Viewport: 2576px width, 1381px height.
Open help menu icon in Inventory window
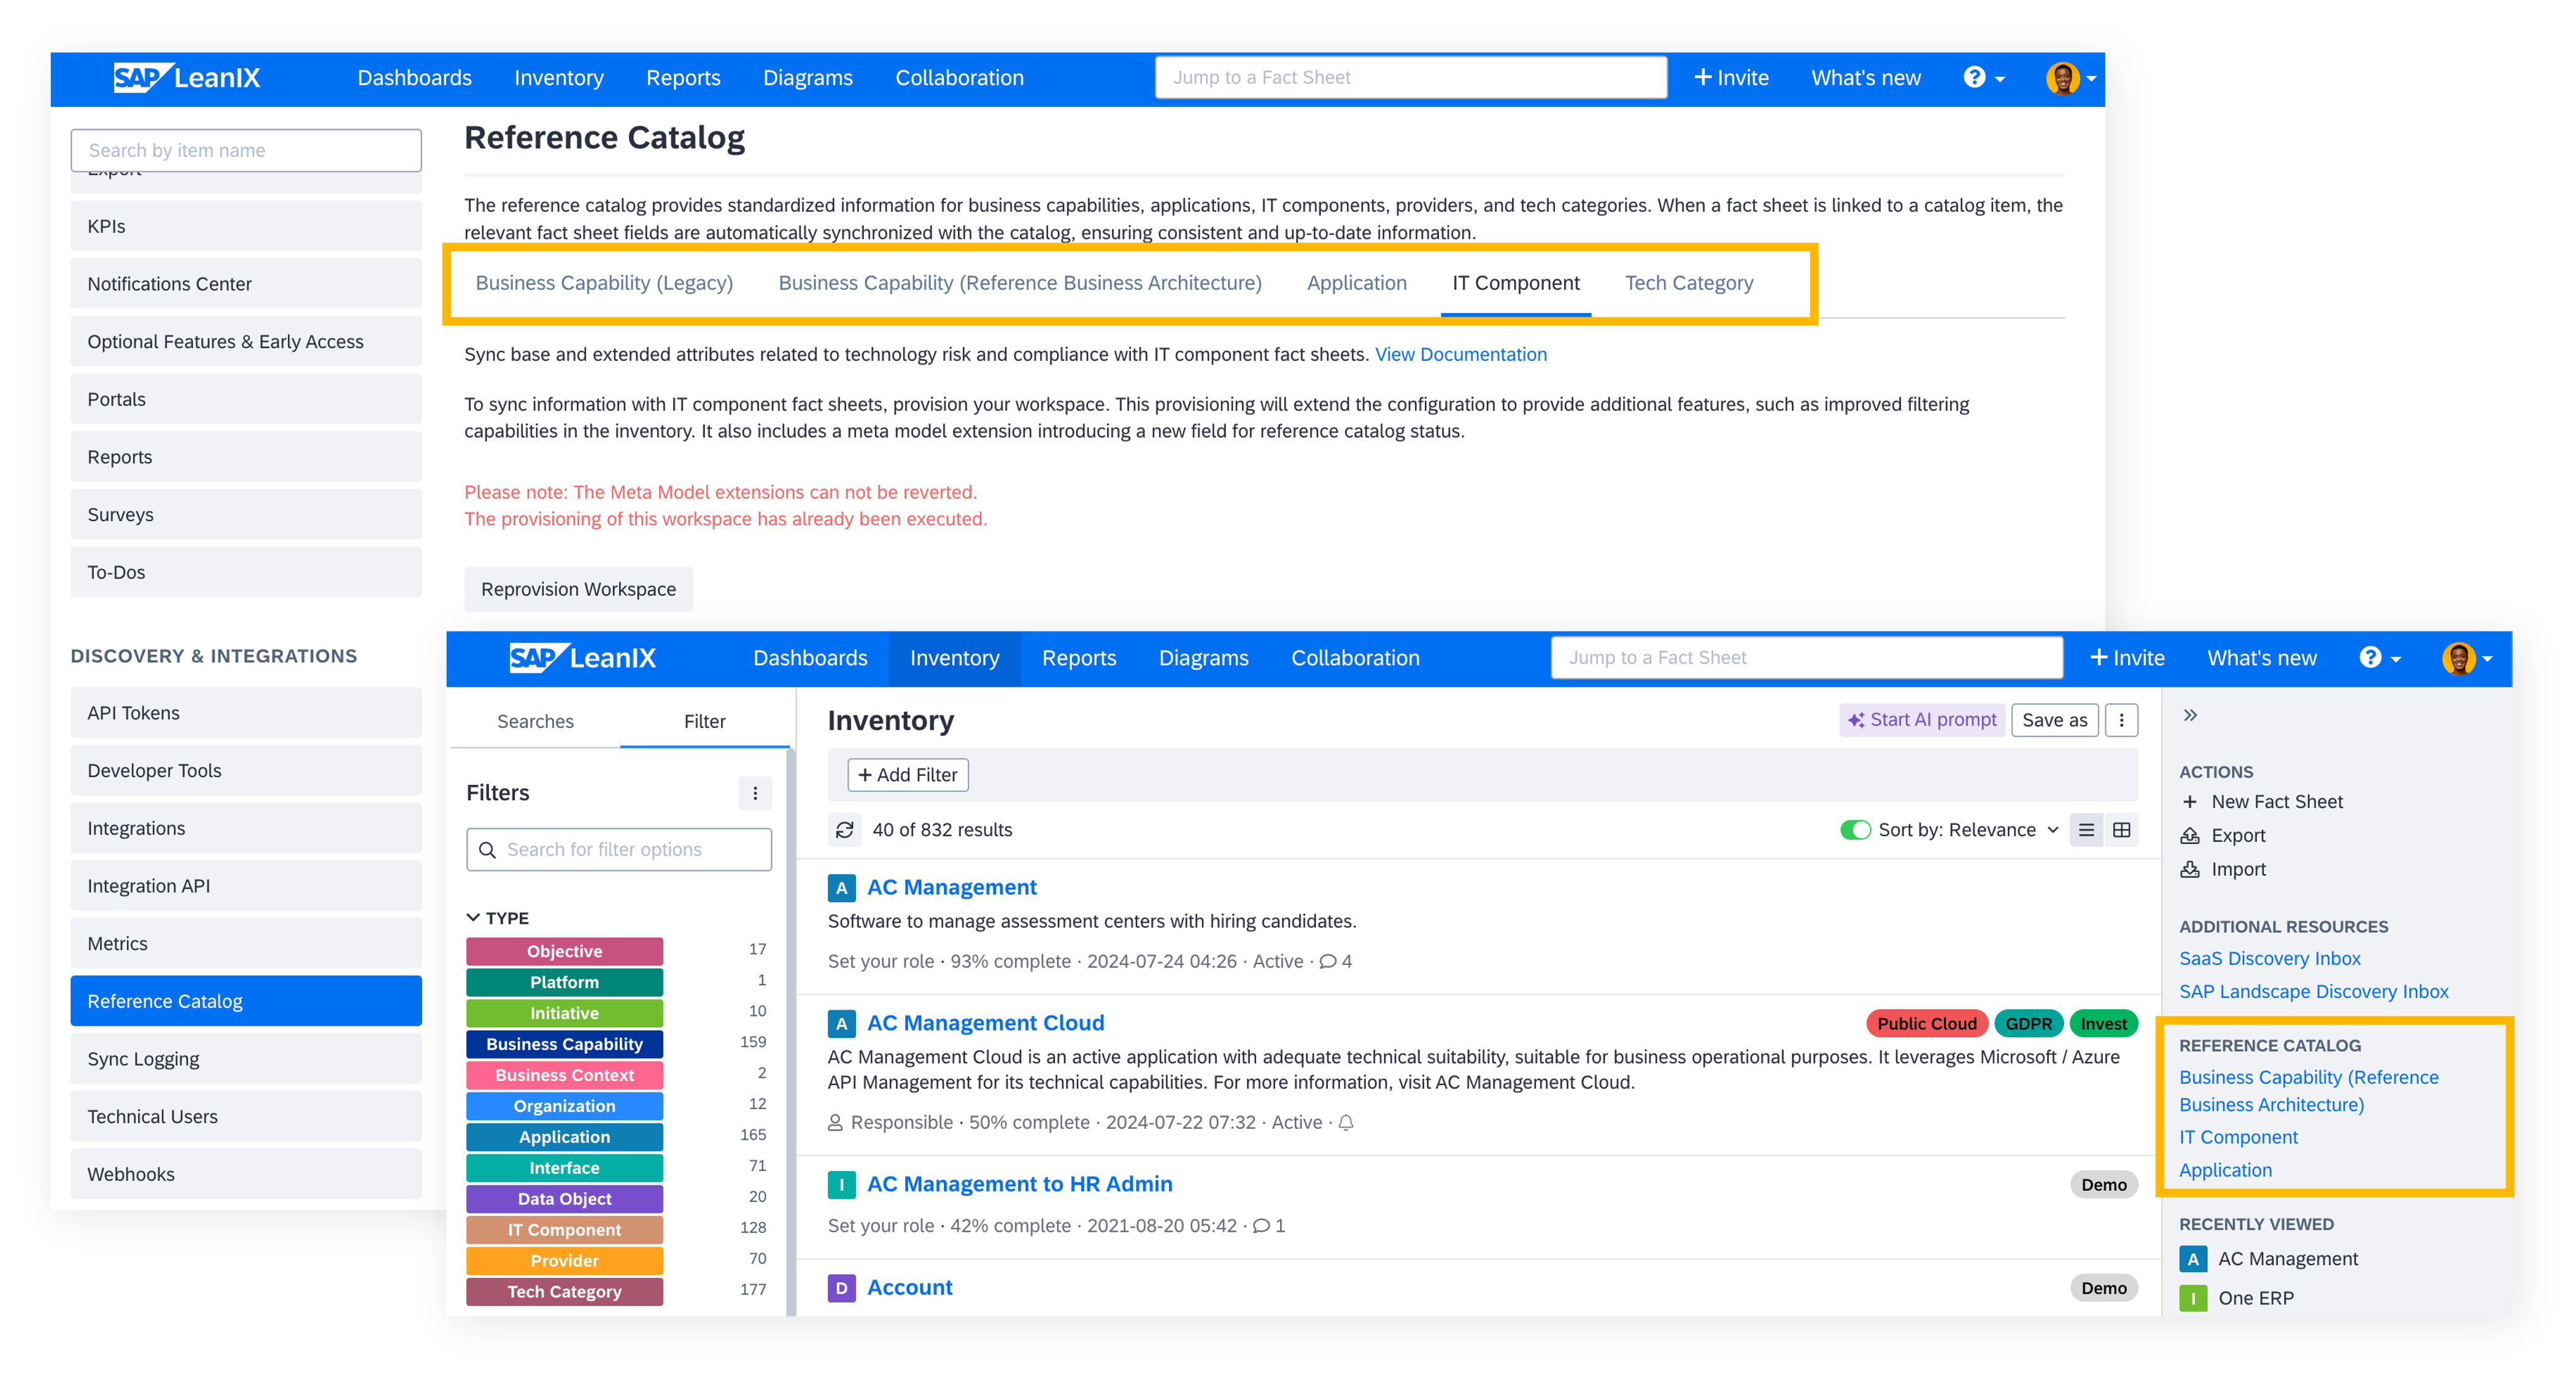[2370, 657]
